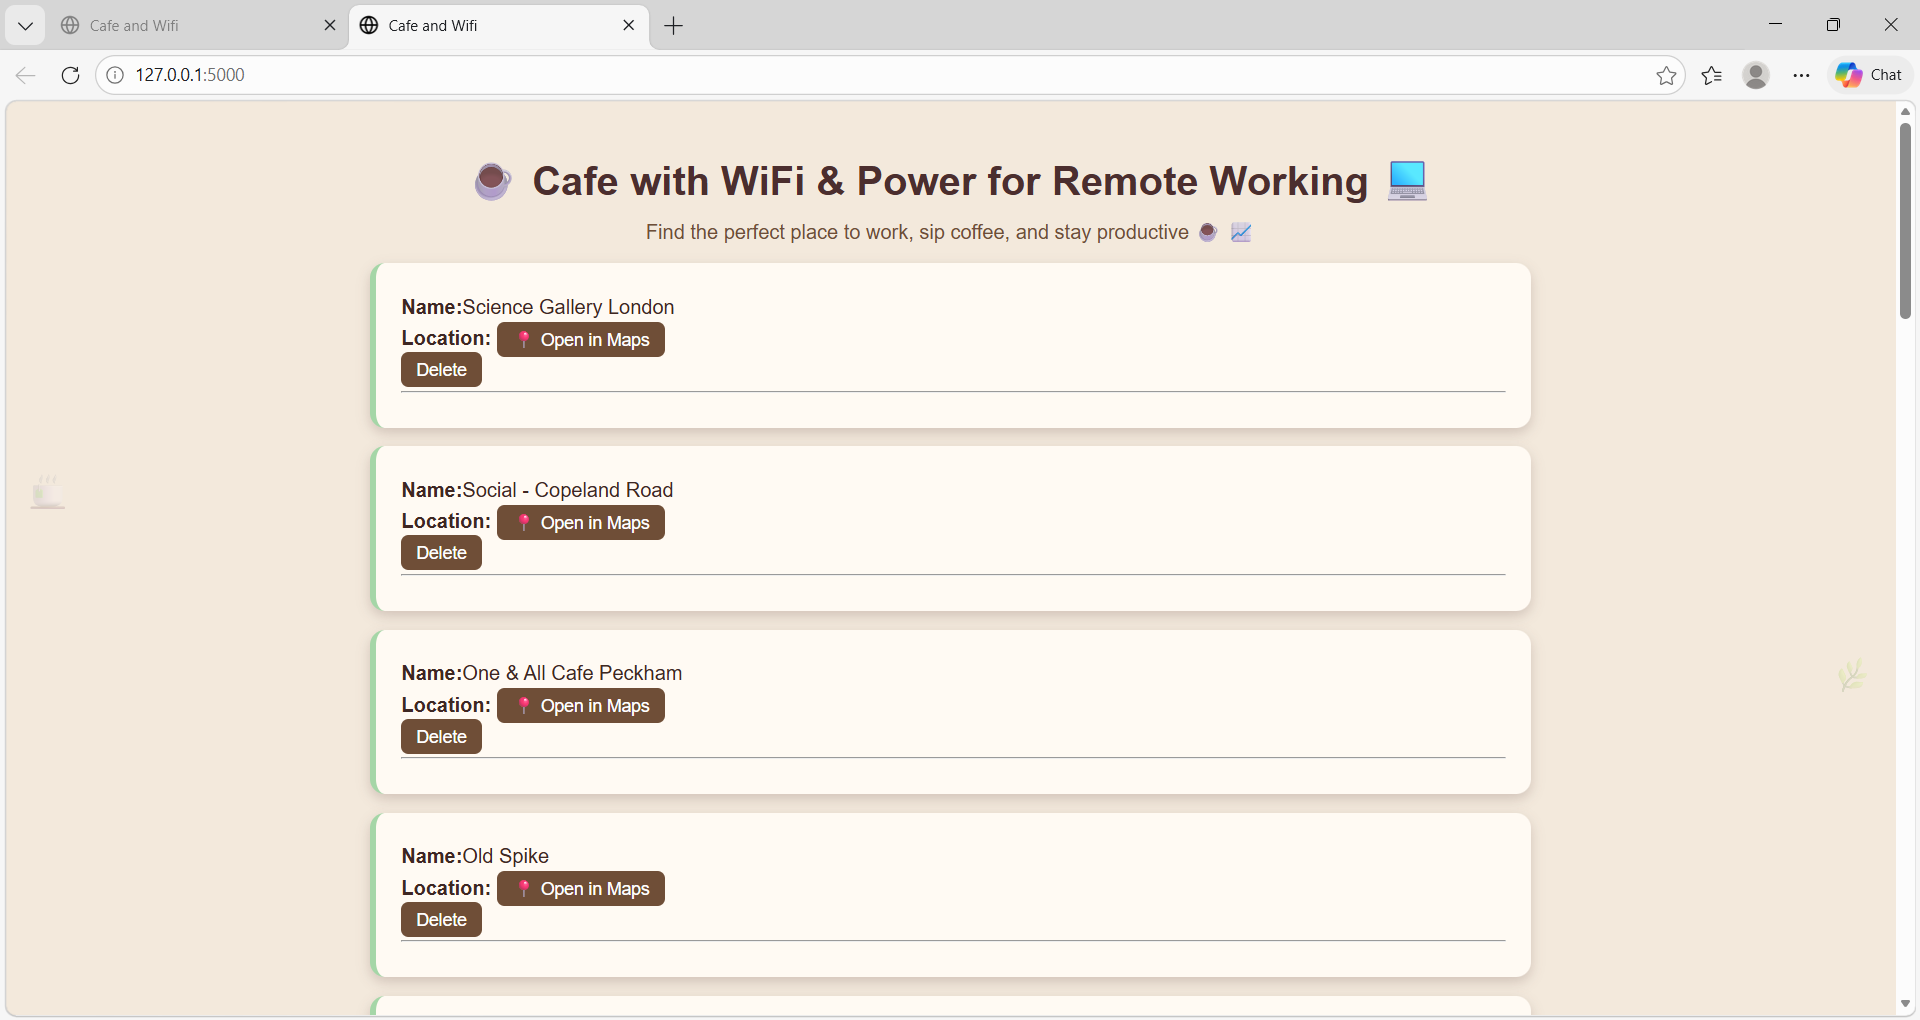
Task: Delete the Social - Copeland Road cafe
Action: click(x=441, y=553)
